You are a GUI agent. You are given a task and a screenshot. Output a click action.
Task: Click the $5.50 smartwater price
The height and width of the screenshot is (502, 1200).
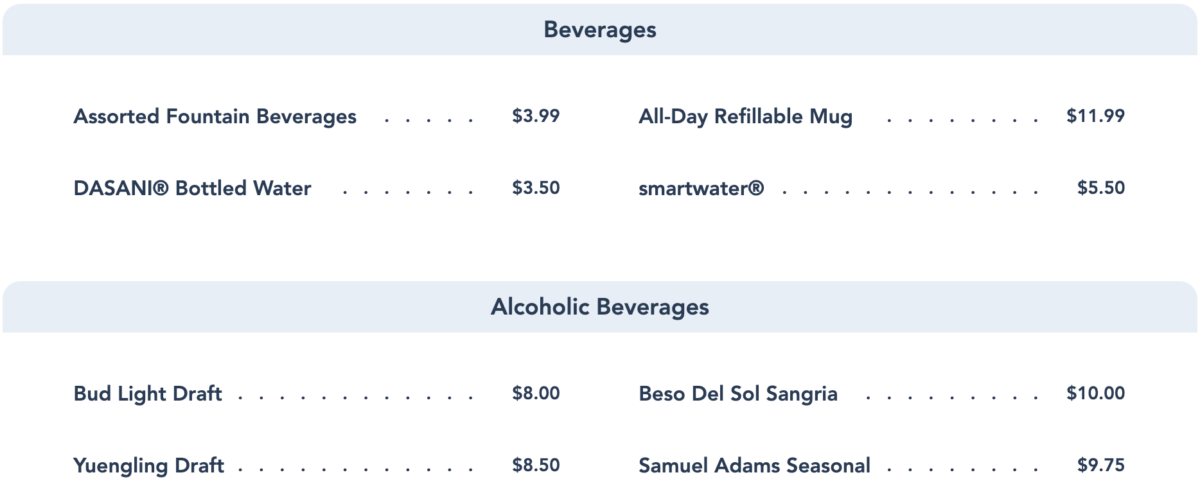click(1101, 187)
